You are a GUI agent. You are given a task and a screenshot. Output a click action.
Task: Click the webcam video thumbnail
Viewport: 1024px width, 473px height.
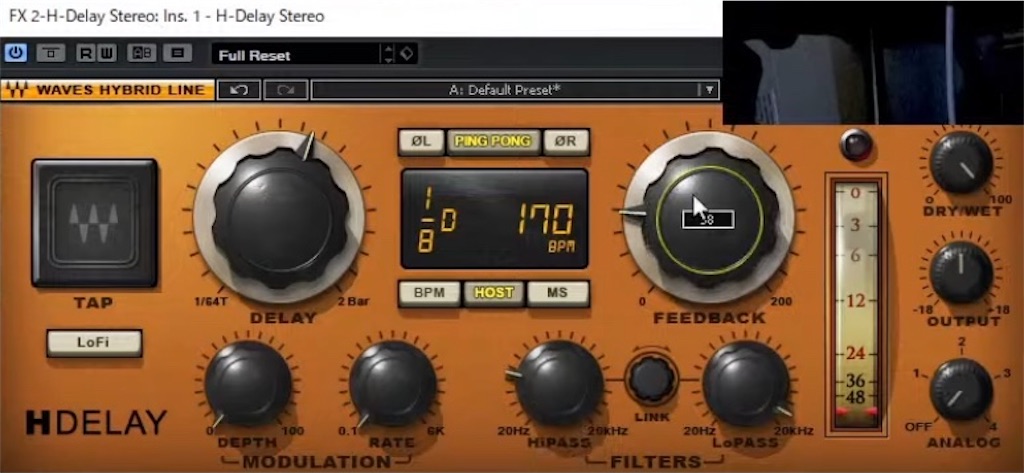(x=872, y=62)
